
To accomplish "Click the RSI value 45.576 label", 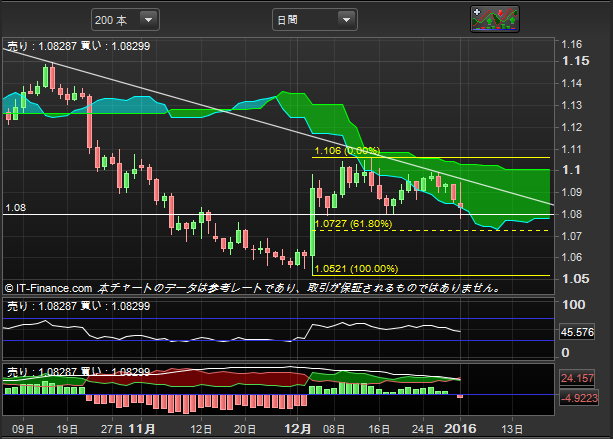I will 577,332.
